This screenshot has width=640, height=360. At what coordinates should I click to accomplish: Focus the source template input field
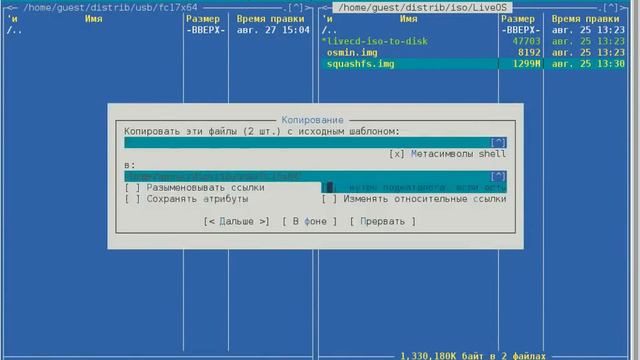[307, 142]
